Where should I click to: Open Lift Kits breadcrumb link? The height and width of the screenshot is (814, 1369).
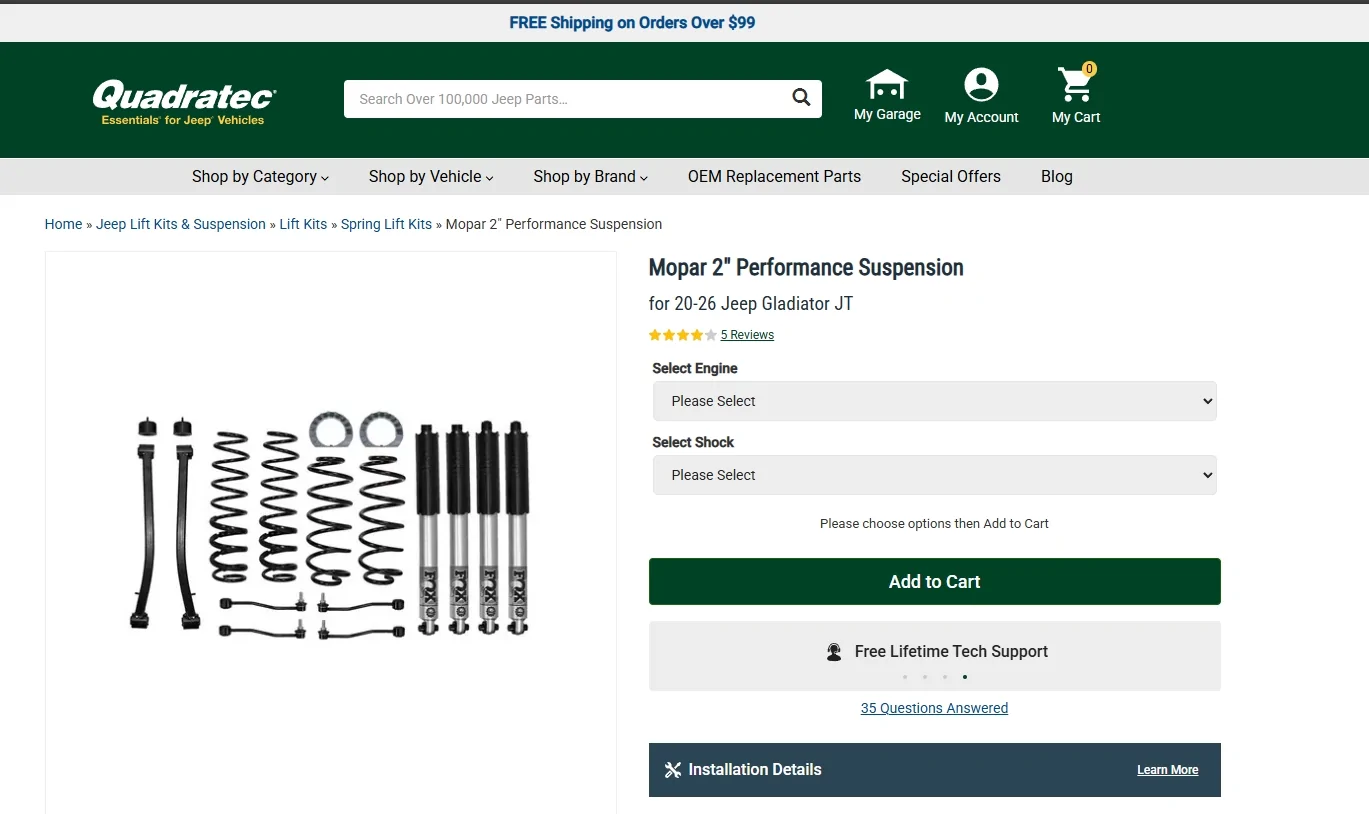coord(303,224)
